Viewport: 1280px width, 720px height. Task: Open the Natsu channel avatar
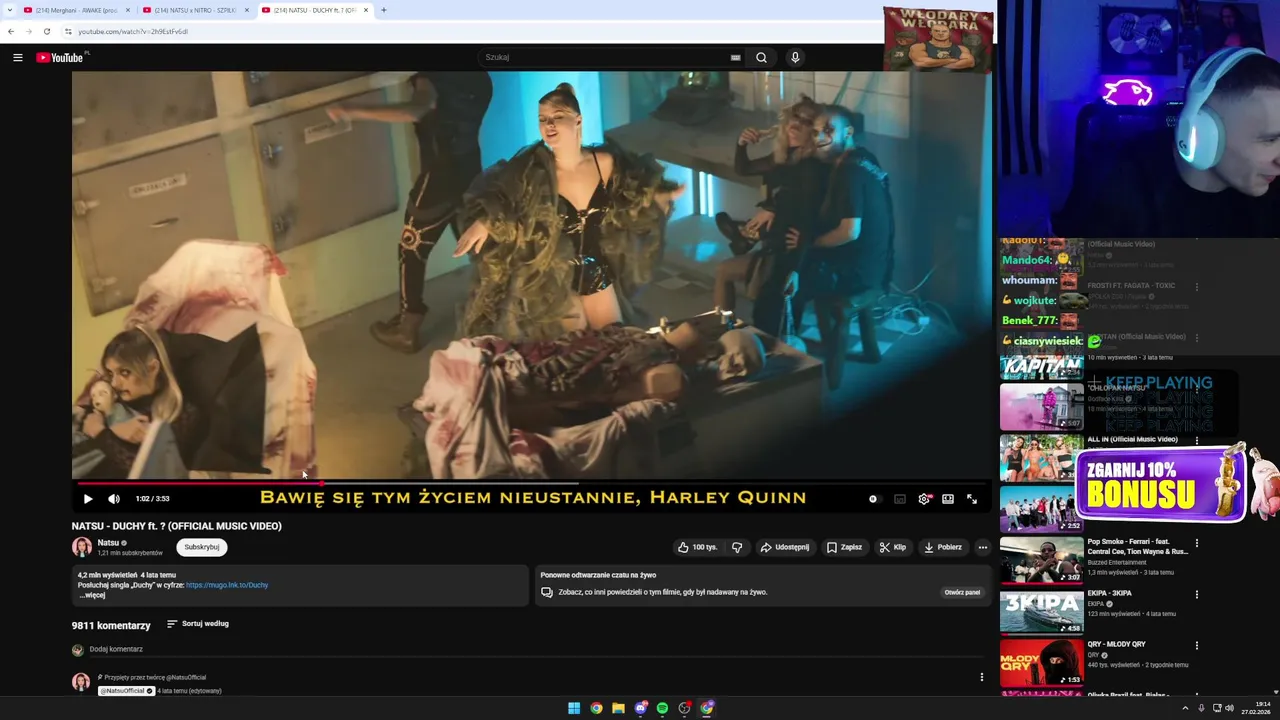click(x=81, y=547)
